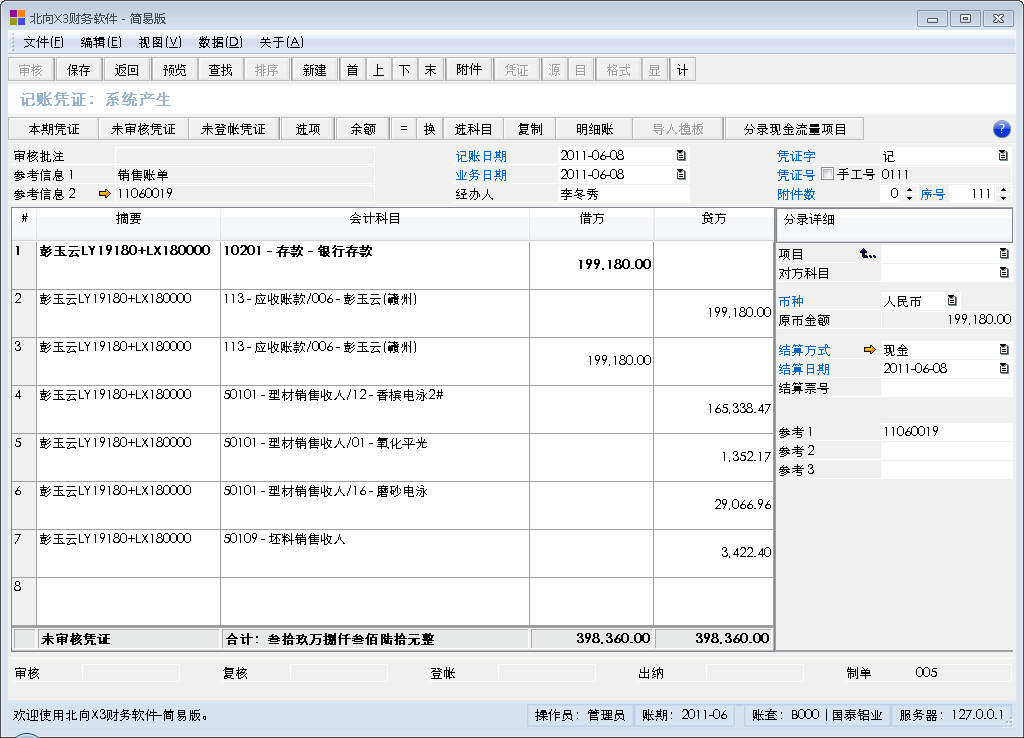Screen dimensions: 1024x738
Task: Open the 结算日期 date picker icon
Action: [1004, 368]
